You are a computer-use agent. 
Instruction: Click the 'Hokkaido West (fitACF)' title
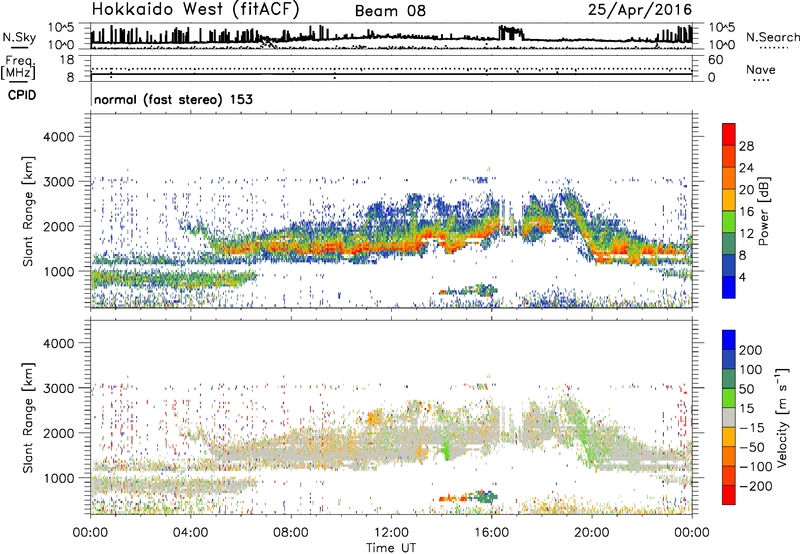coord(195,9)
